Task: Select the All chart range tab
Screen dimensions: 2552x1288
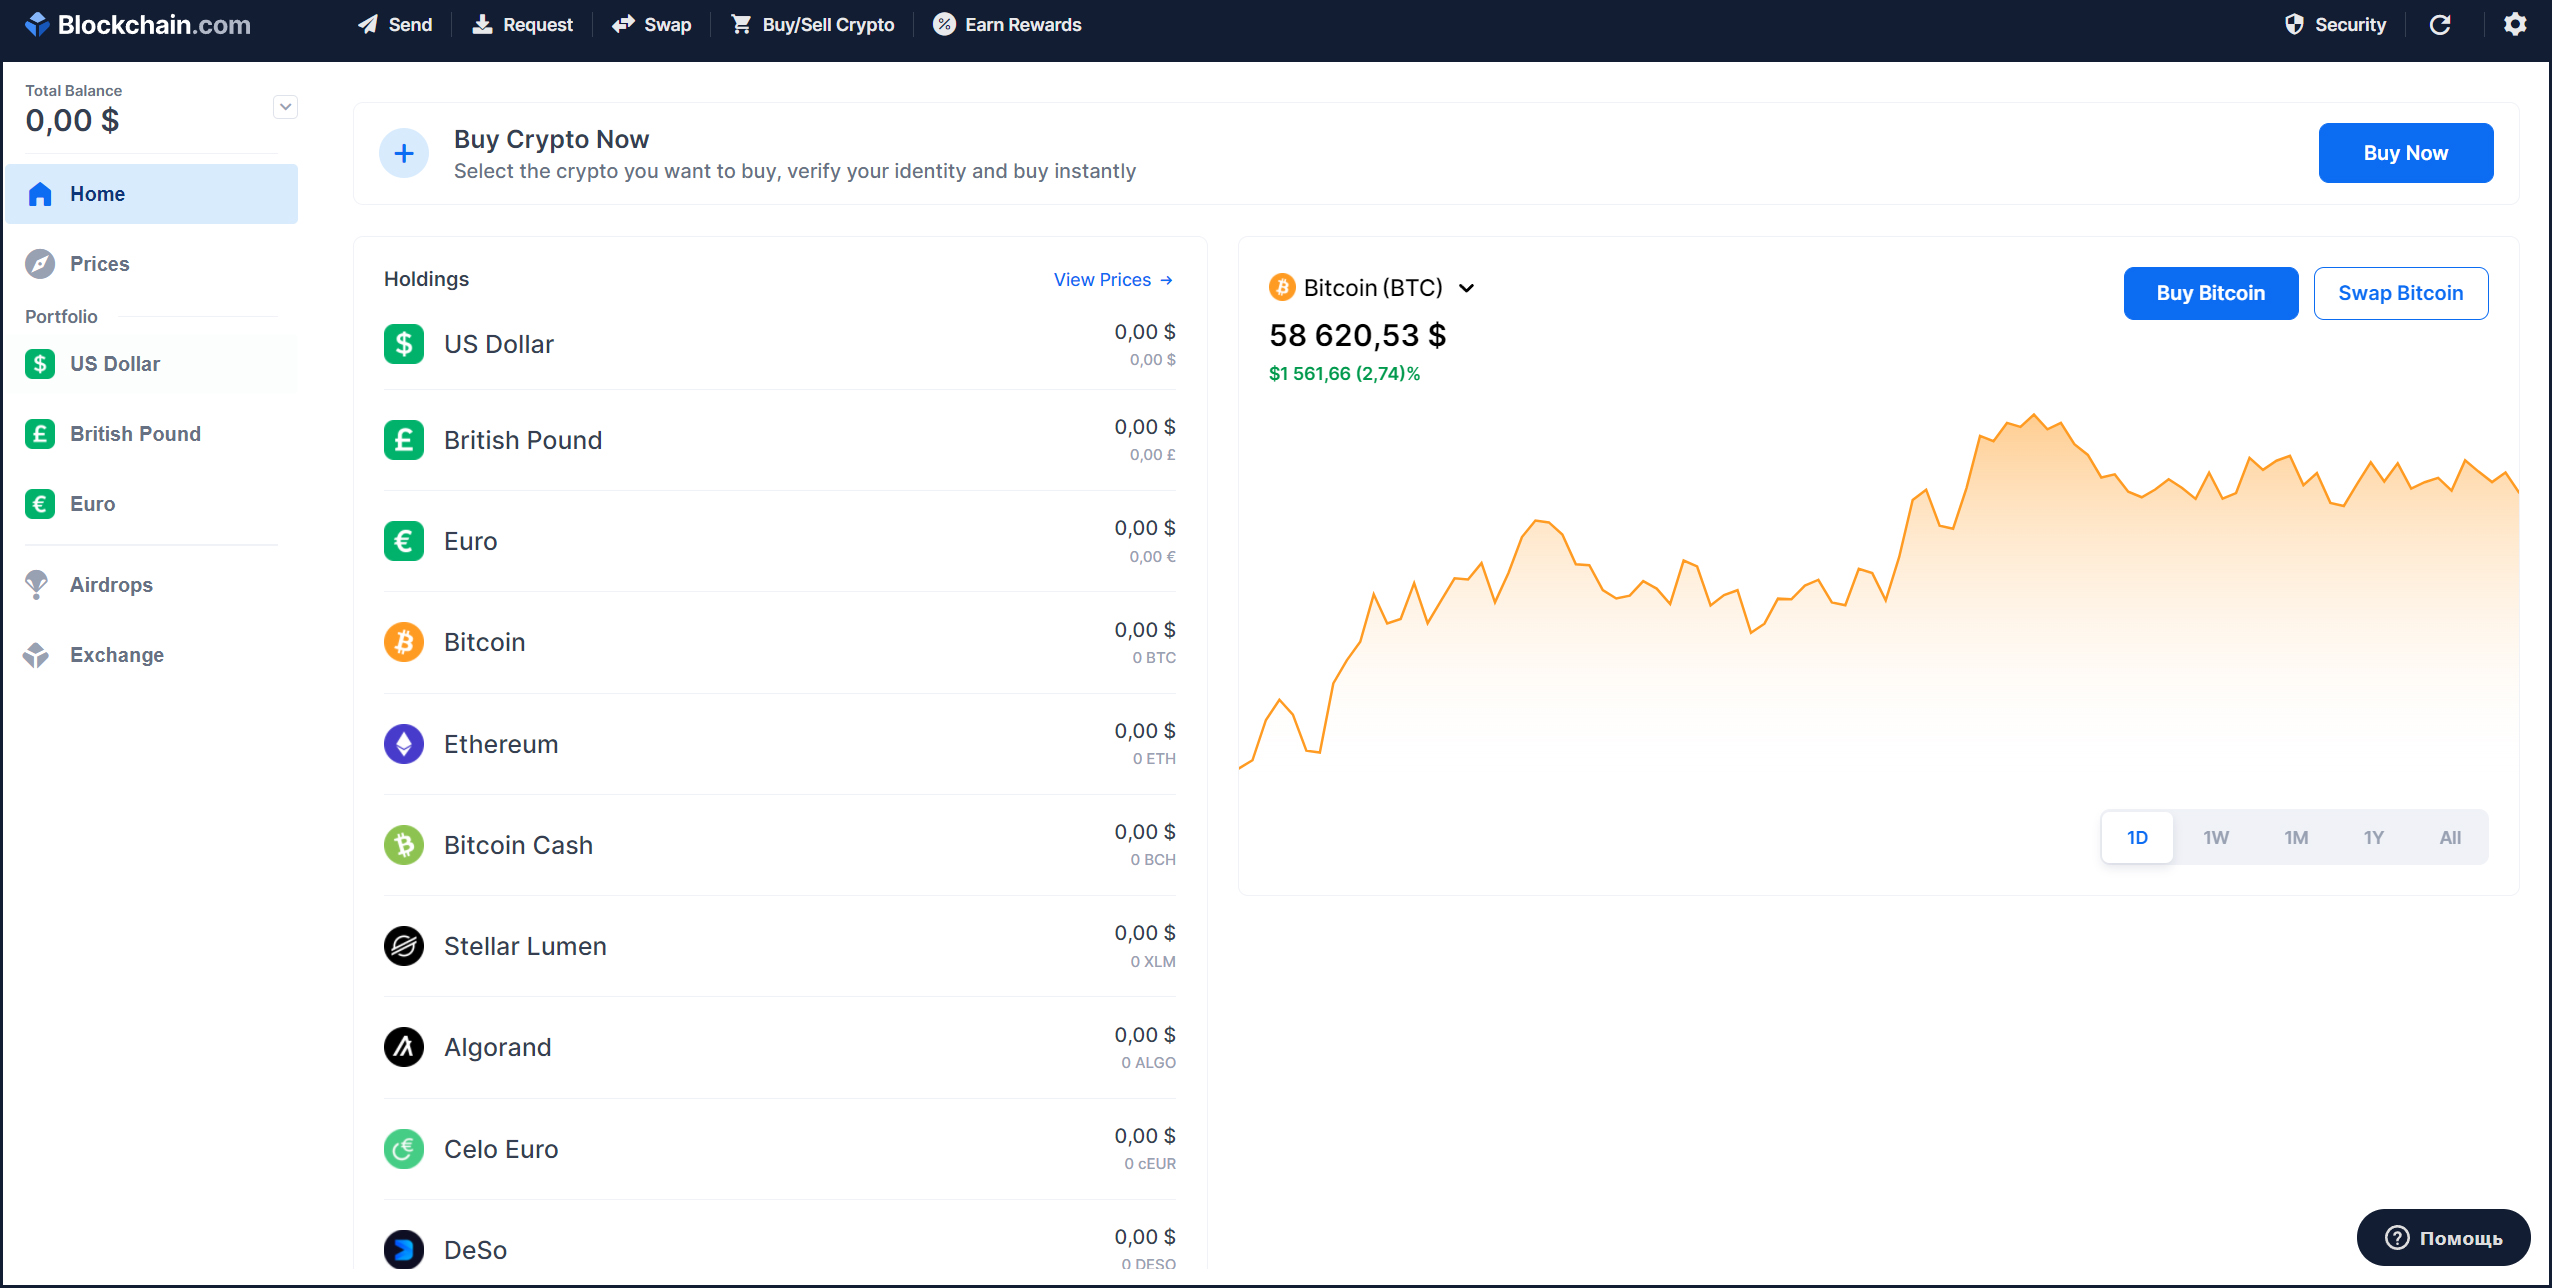Action: (x=2450, y=838)
